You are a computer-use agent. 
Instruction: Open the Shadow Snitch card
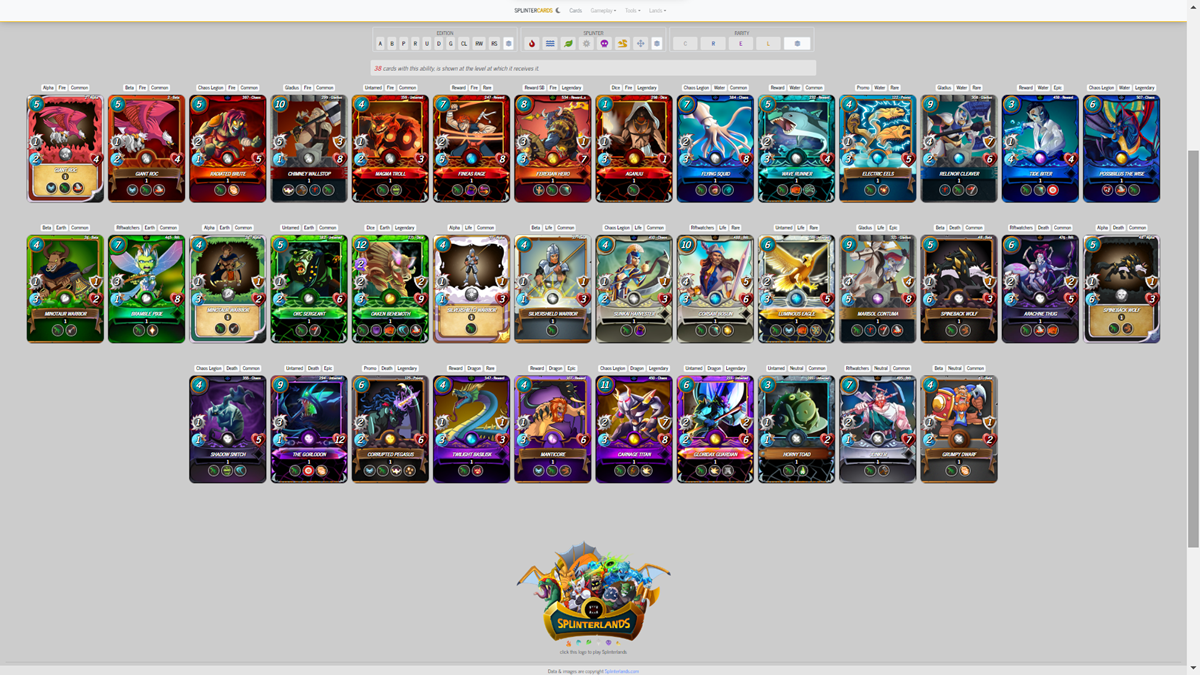(228, 428)
